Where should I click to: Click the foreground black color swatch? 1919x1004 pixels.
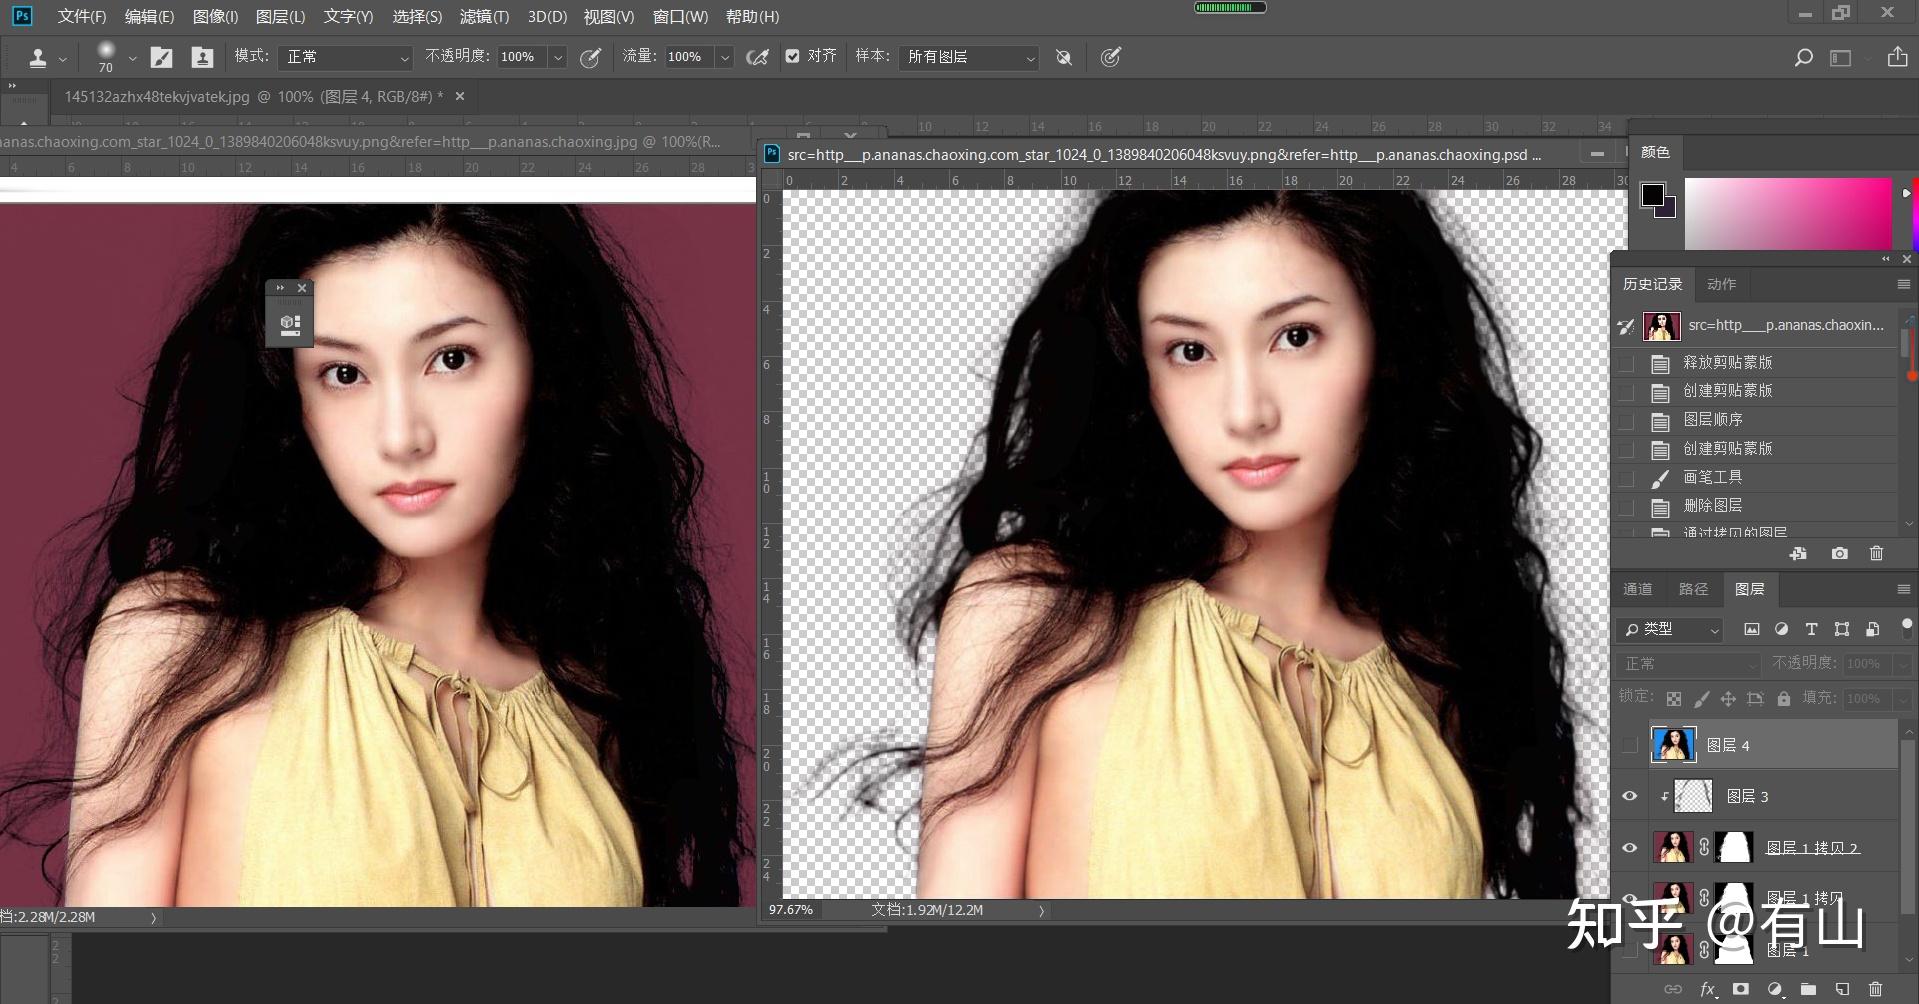(1652, 194)
